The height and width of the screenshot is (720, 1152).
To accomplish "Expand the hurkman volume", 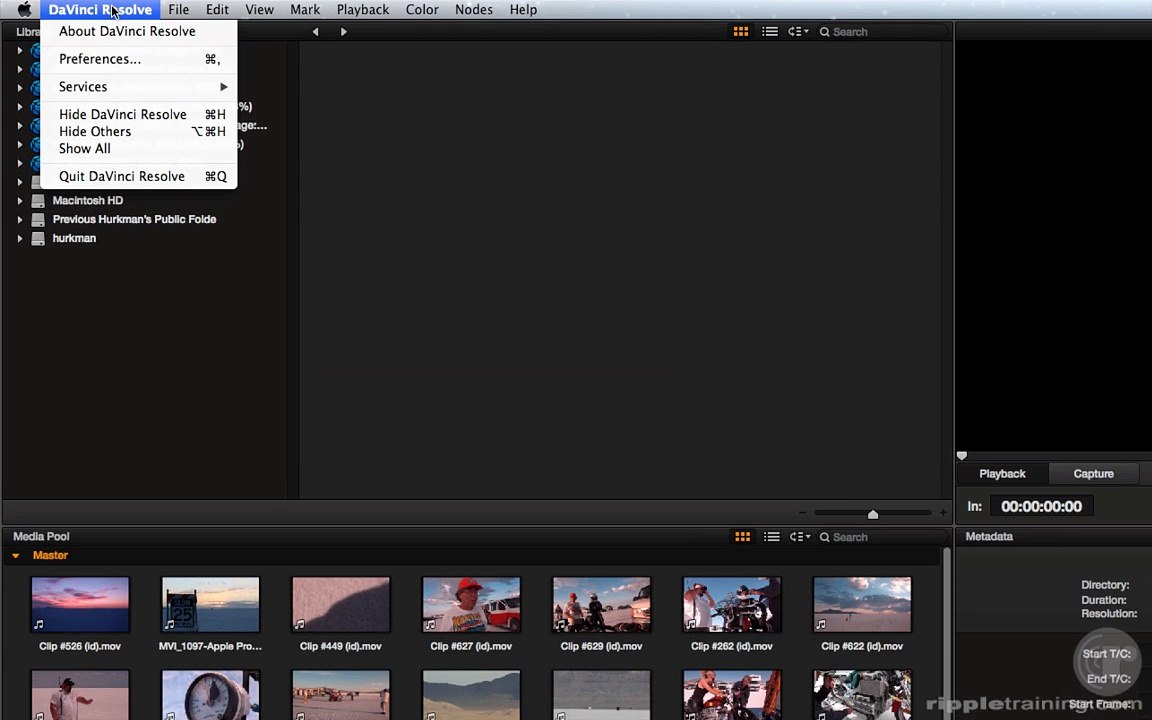I will pyautogui.click(x=20, y=239).
